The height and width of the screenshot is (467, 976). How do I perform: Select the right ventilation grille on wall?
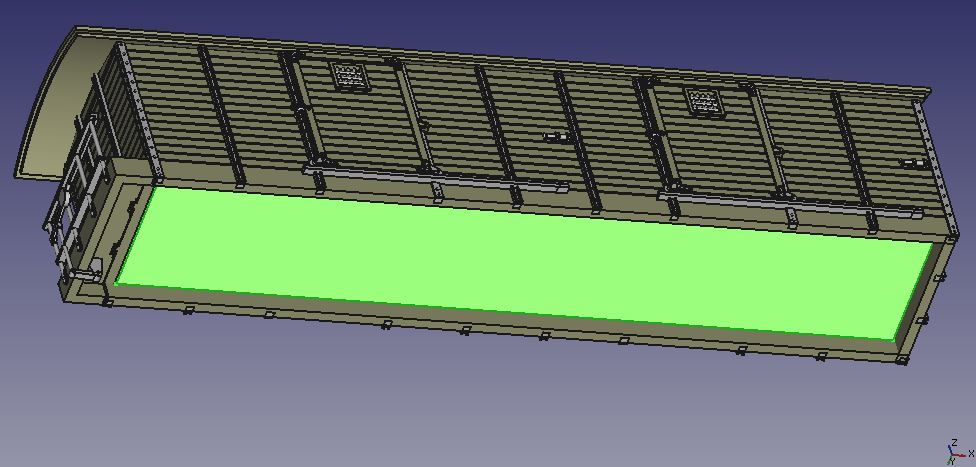click(x=703, y=101)
